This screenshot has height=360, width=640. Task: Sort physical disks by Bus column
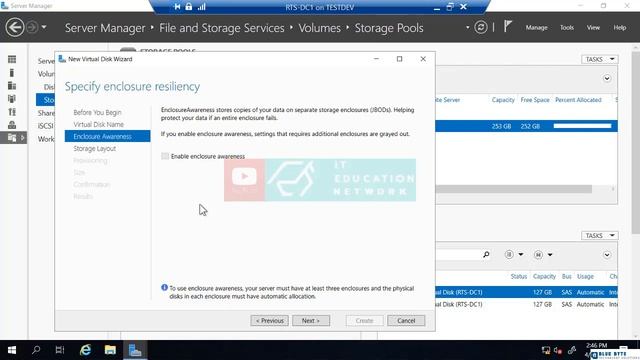click(567, 276)
